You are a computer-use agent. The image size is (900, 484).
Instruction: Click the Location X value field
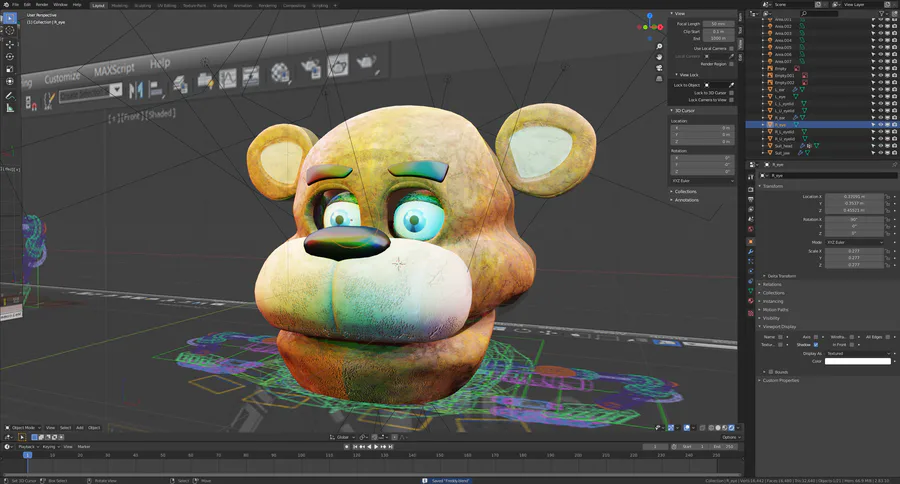click(855, 196)
